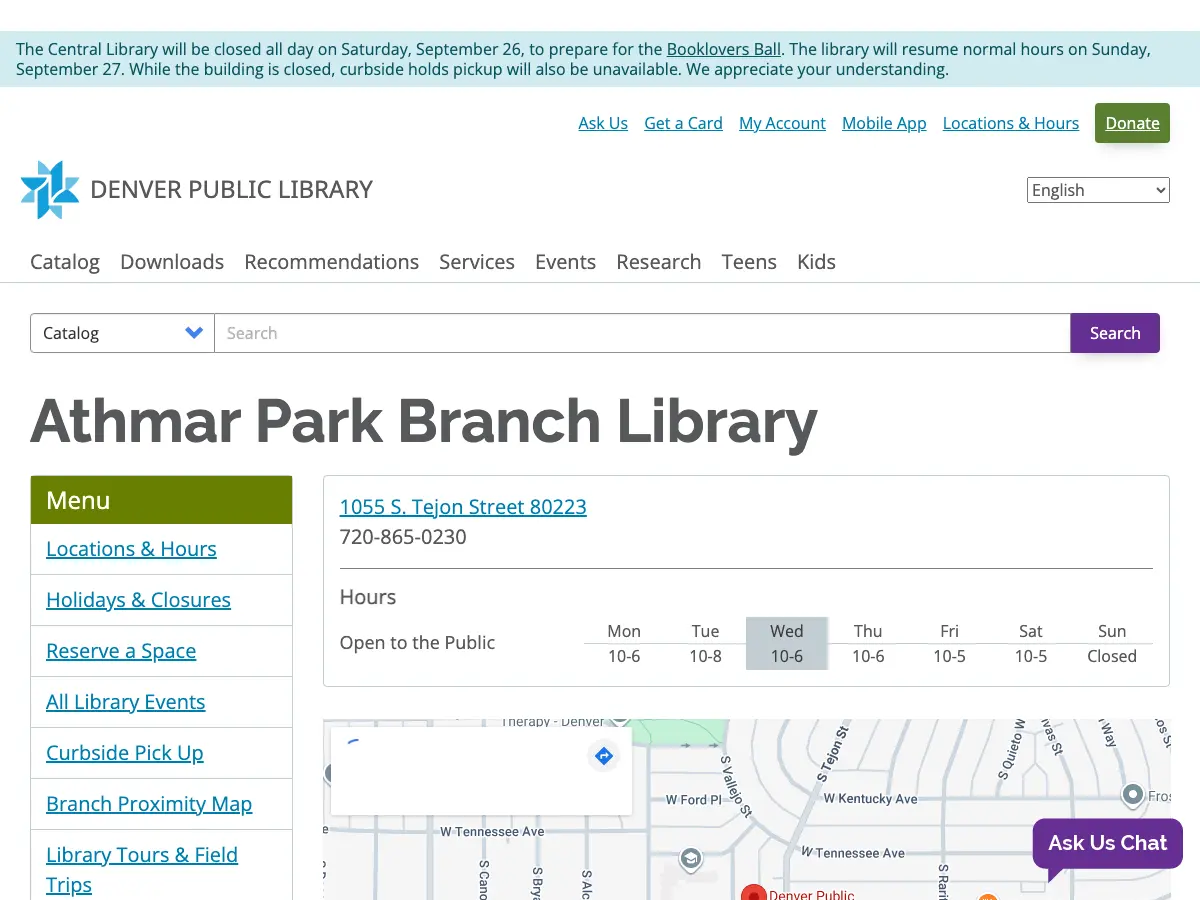Screen dimensions: 1200x900
Task: Select Curbside Pick Up in side menu
Action: (124, 753)
